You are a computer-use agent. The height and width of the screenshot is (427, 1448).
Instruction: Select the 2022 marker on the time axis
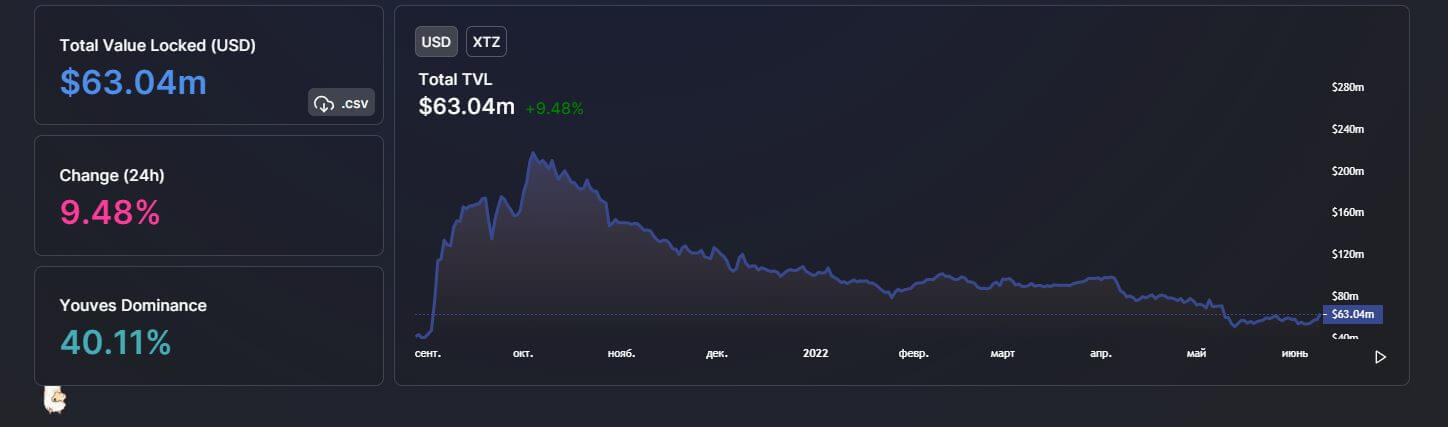click(x=815, y=353)
